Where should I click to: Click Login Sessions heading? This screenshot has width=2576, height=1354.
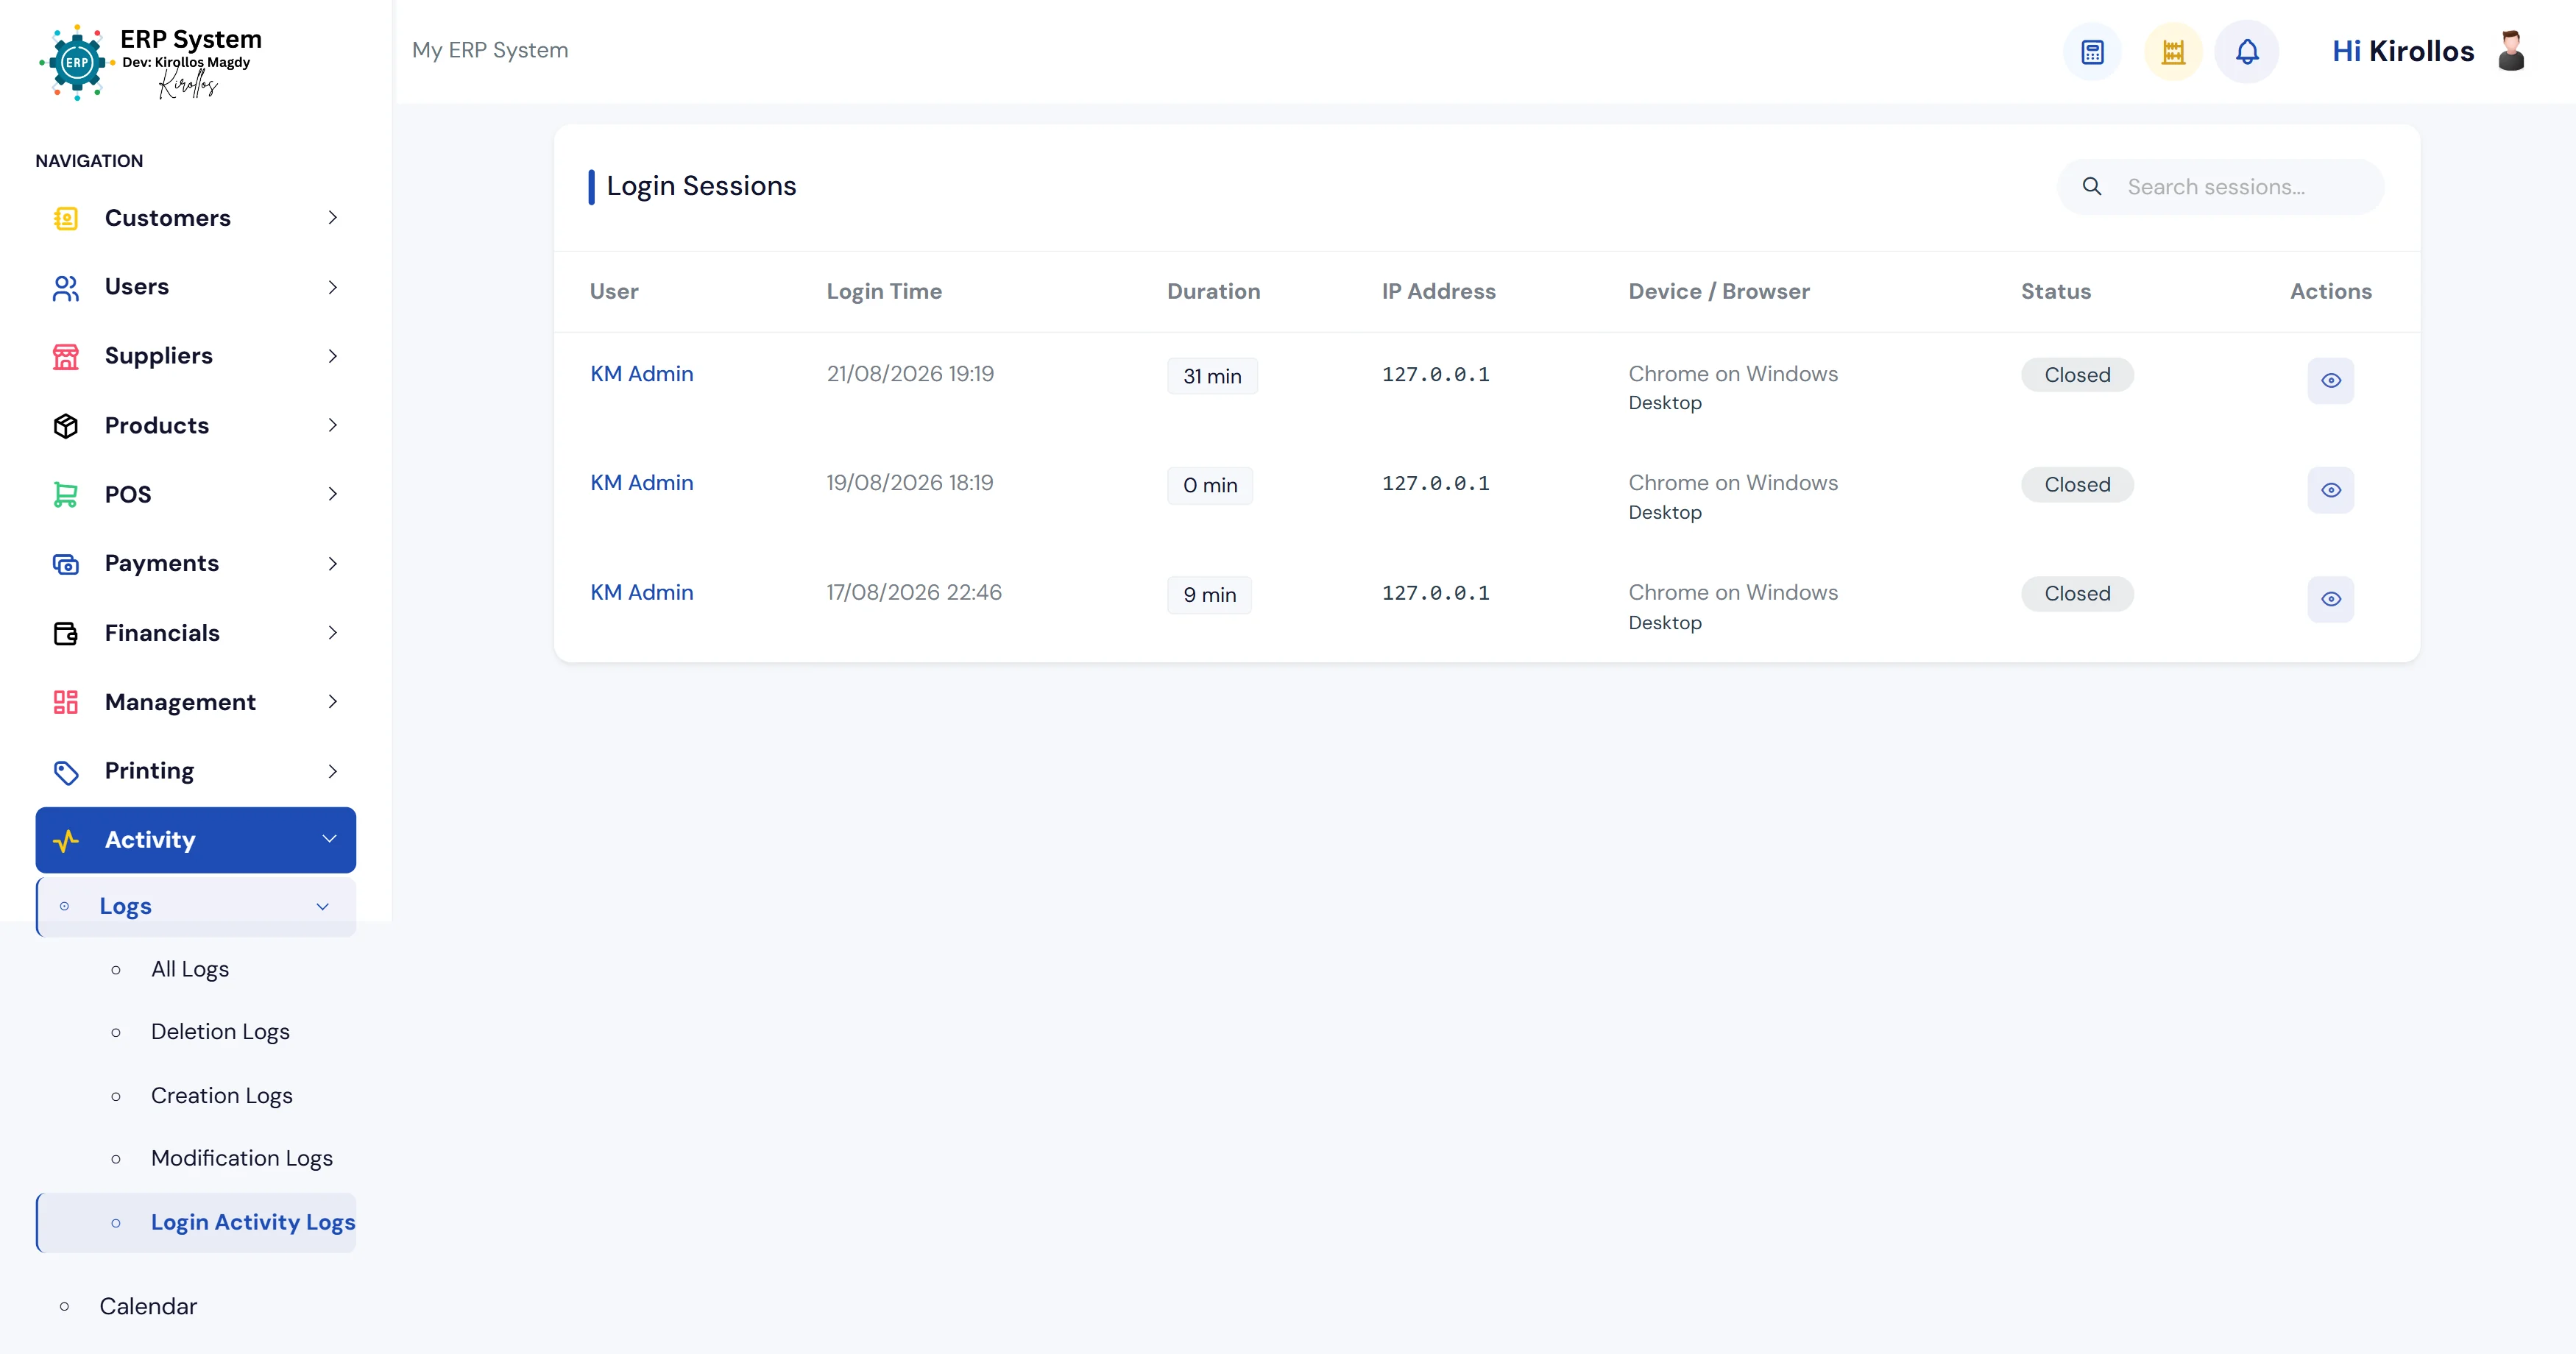coord(701,187)
